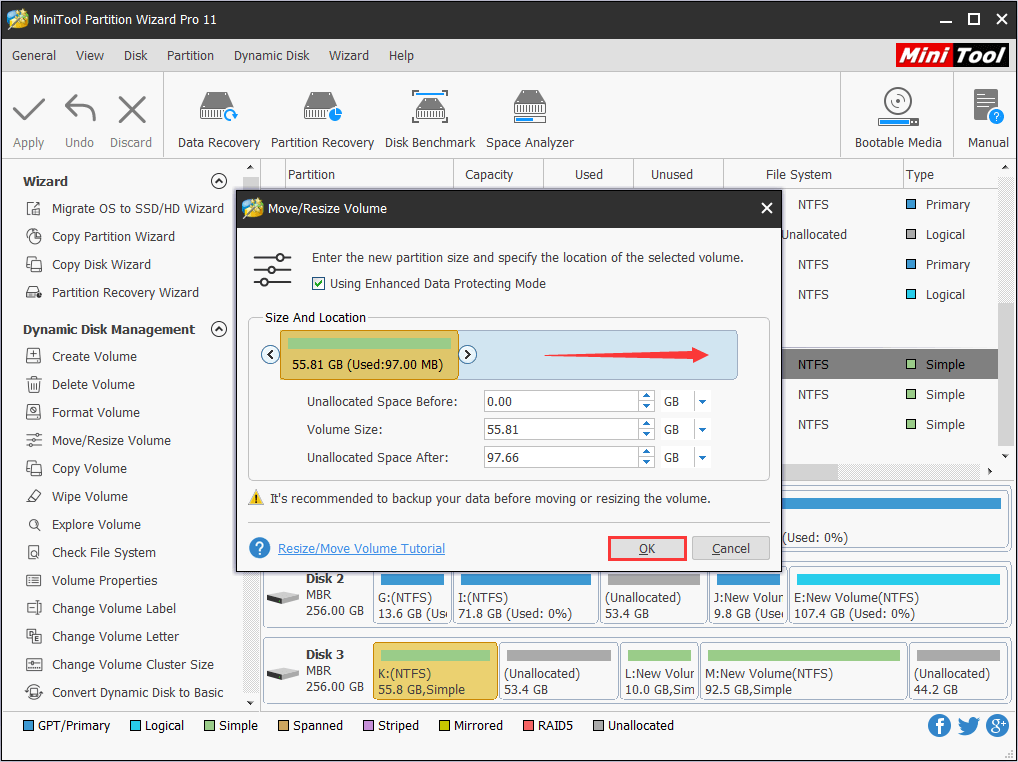Open unit dropdown for Unallocated Space After
1018x762 pixels.
coord(702,458)
